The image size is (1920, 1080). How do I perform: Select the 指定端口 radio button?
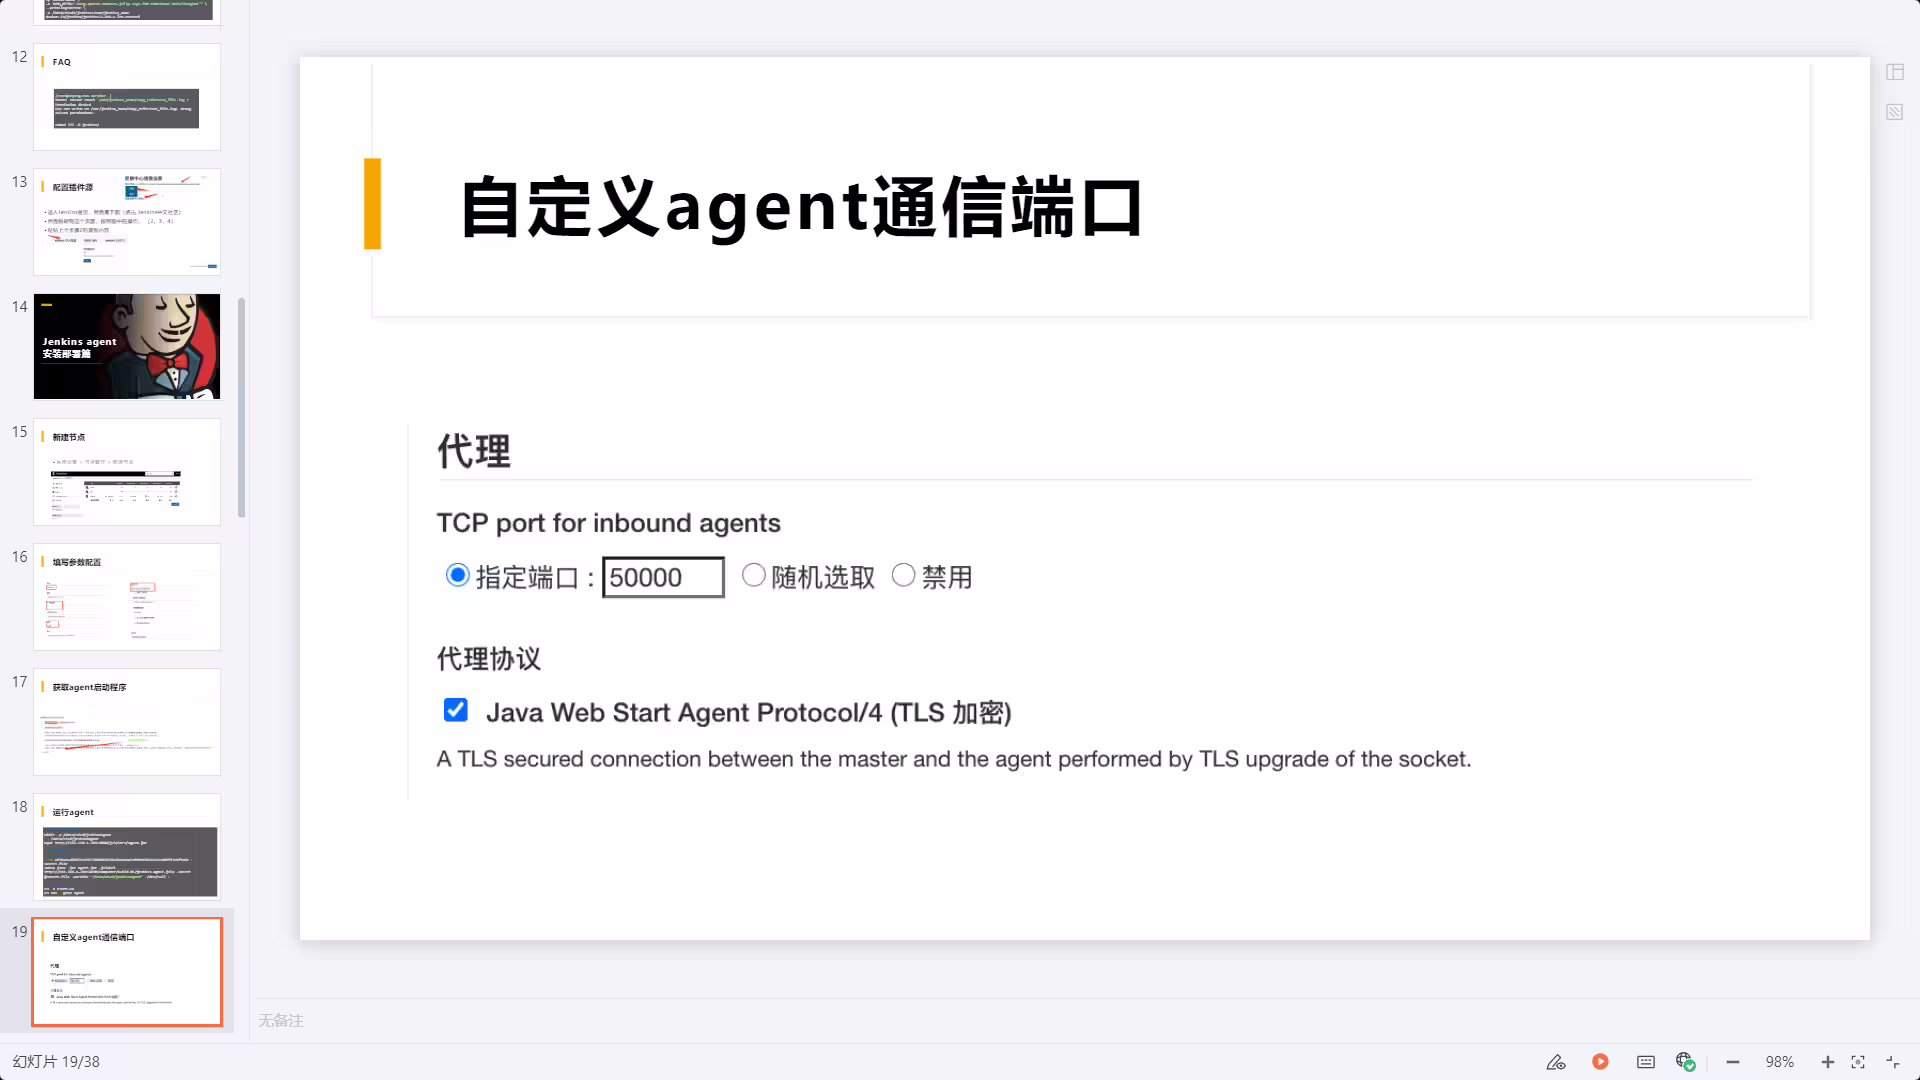(x=457, y=575)
